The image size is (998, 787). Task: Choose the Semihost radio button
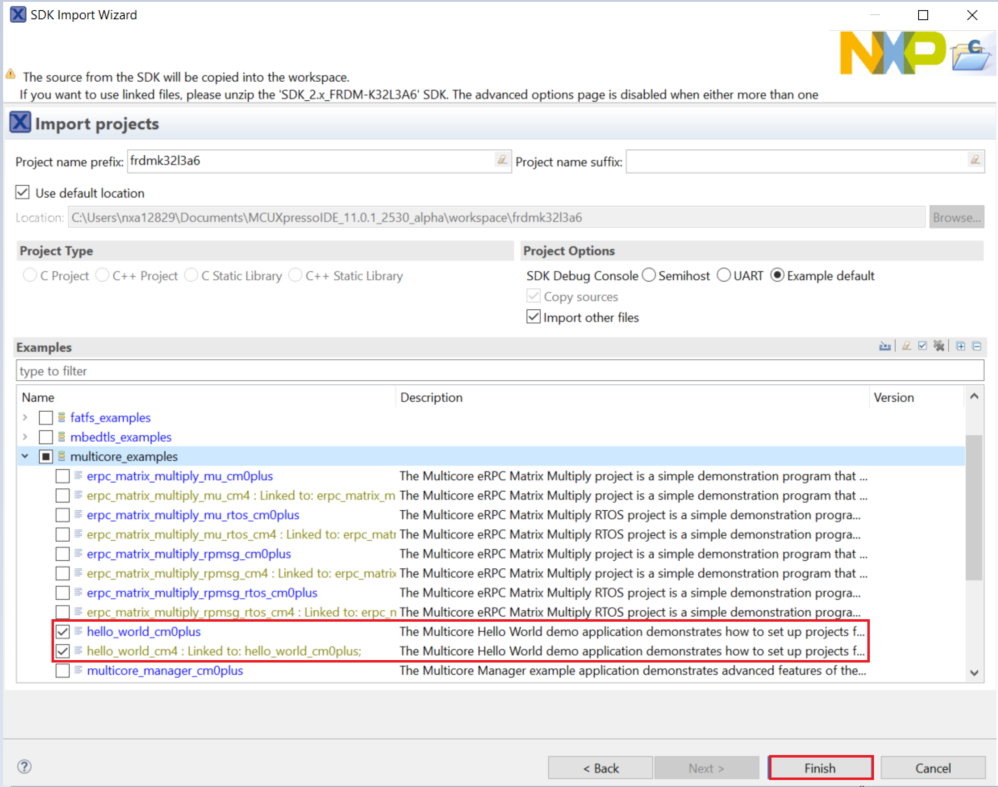(649, 276)
